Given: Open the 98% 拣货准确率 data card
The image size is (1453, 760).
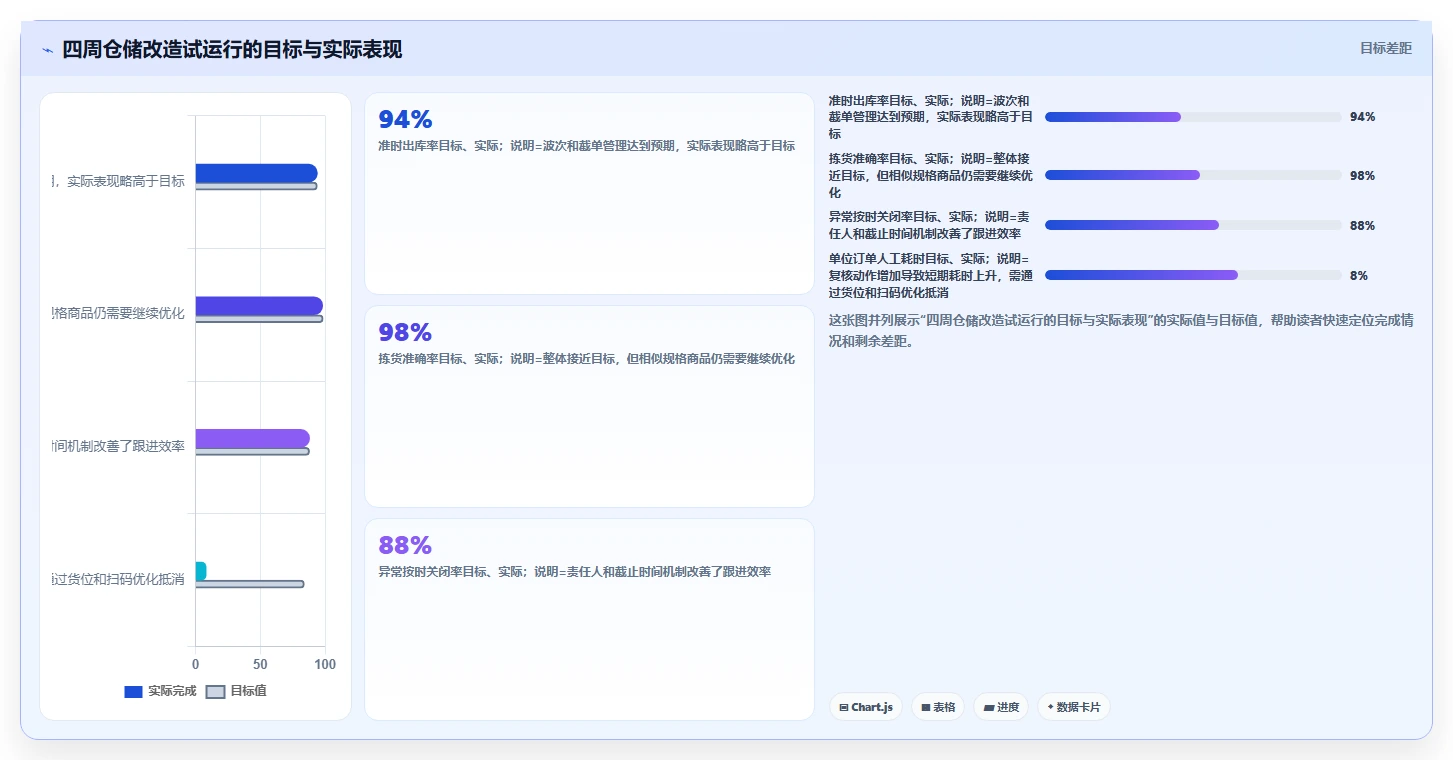Looking at the screenshot, I should coord(590,406).
